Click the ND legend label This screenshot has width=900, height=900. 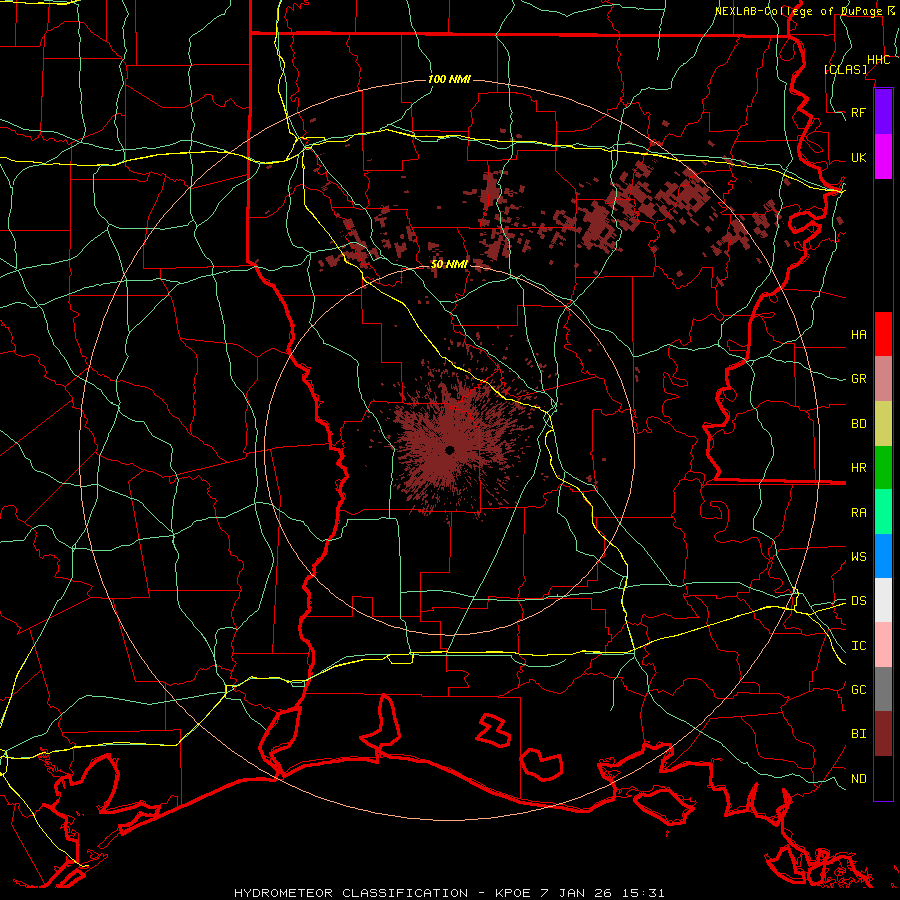858,778
